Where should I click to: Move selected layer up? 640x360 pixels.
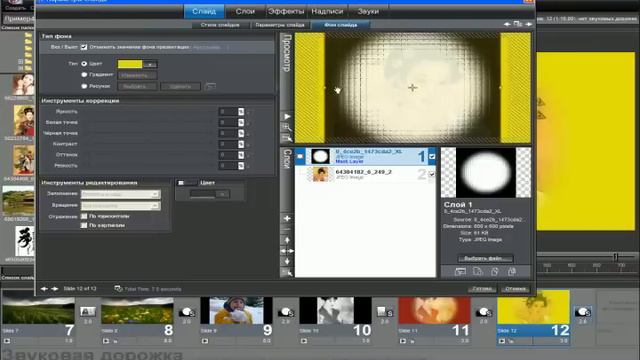click(287, 240)
